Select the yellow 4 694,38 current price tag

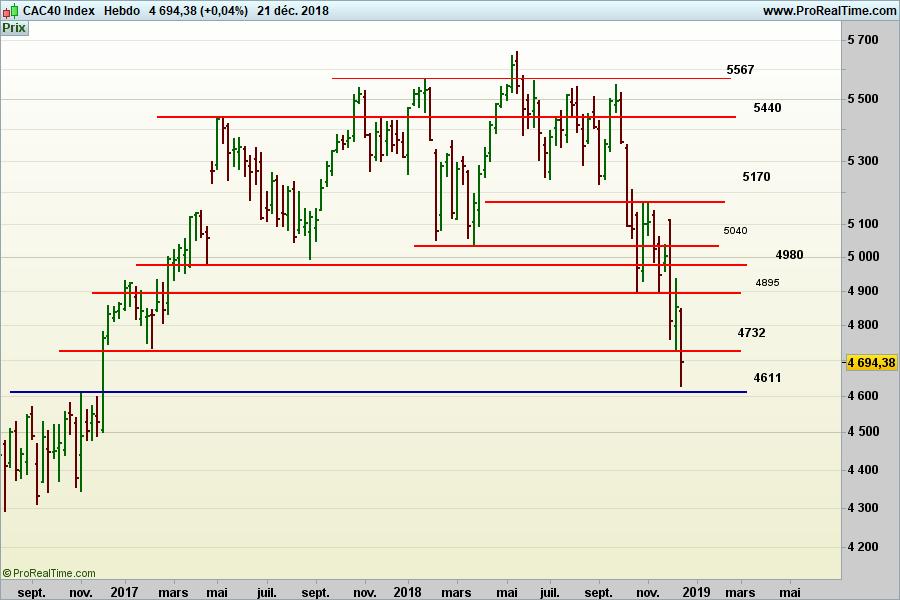[871, 363]
